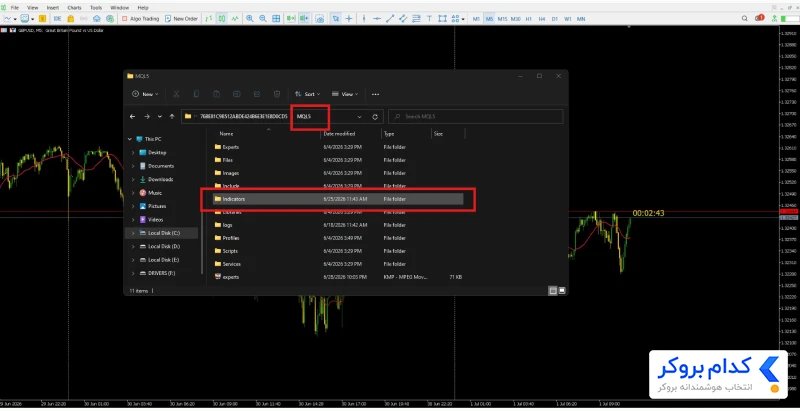
Task: Take a chart screenshot with camera icon
Action: point(320,19)
